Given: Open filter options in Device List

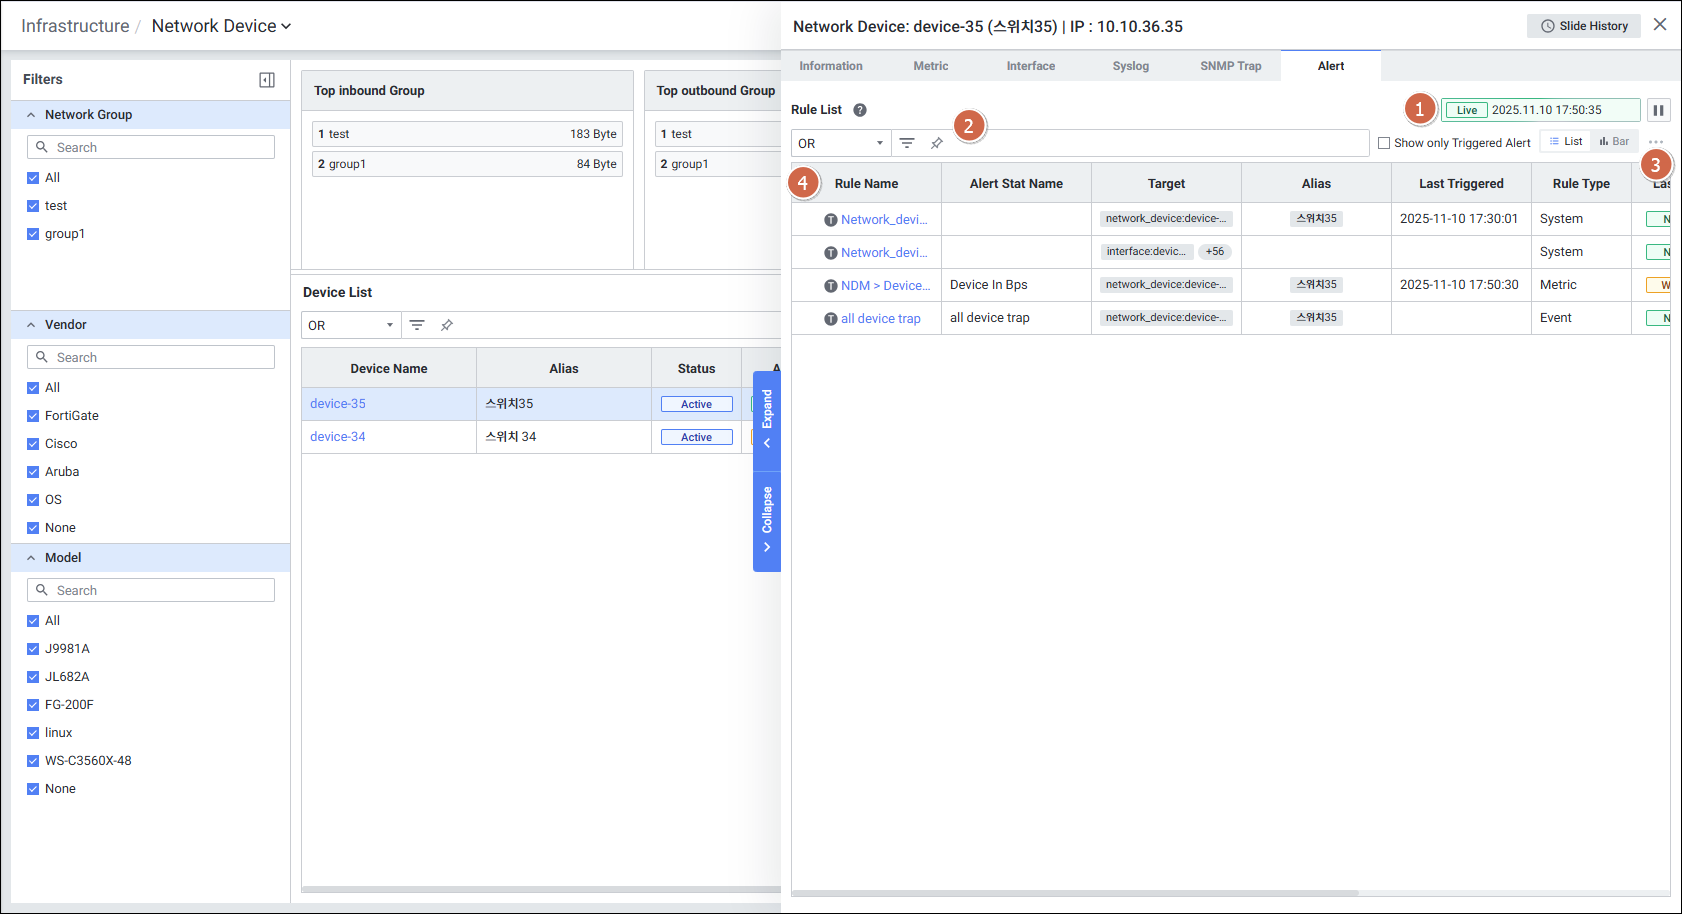Looking at the screenshot, I should [417, 325].
